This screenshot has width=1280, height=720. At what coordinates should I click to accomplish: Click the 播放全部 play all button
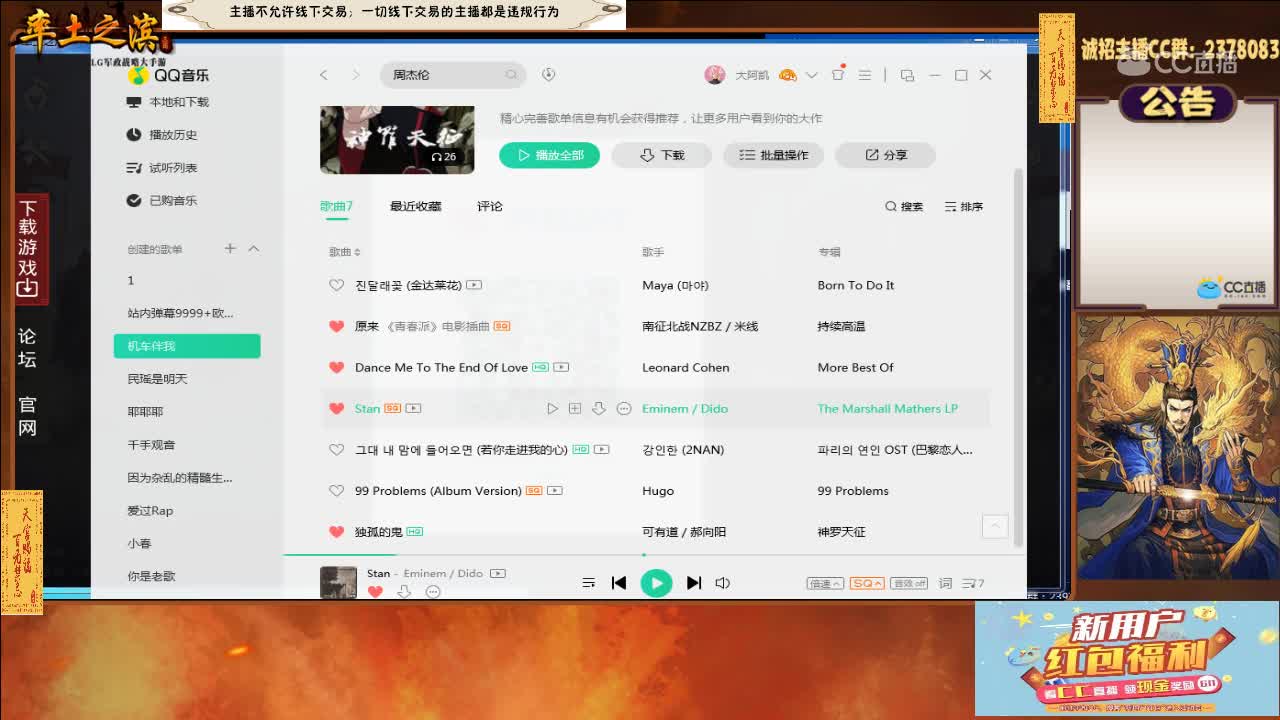pos(549,155)
